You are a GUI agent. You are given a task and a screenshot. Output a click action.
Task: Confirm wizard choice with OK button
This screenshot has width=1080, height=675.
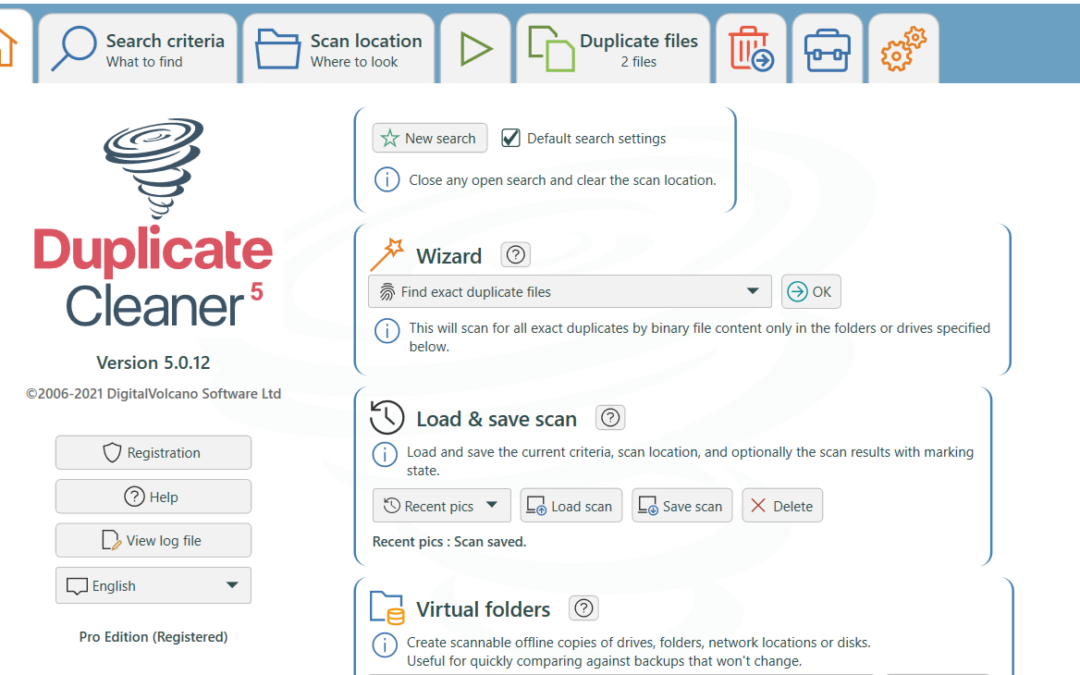pyautogui.click(x=811, y=291)
